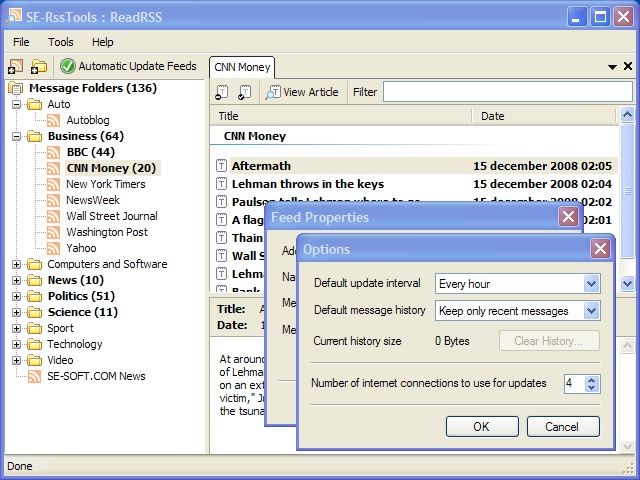This screenshot has width=640, height=480.
Task: Click the CNN Money feed RSS icon
Action: pyautogui.click(x=53, y=168)
